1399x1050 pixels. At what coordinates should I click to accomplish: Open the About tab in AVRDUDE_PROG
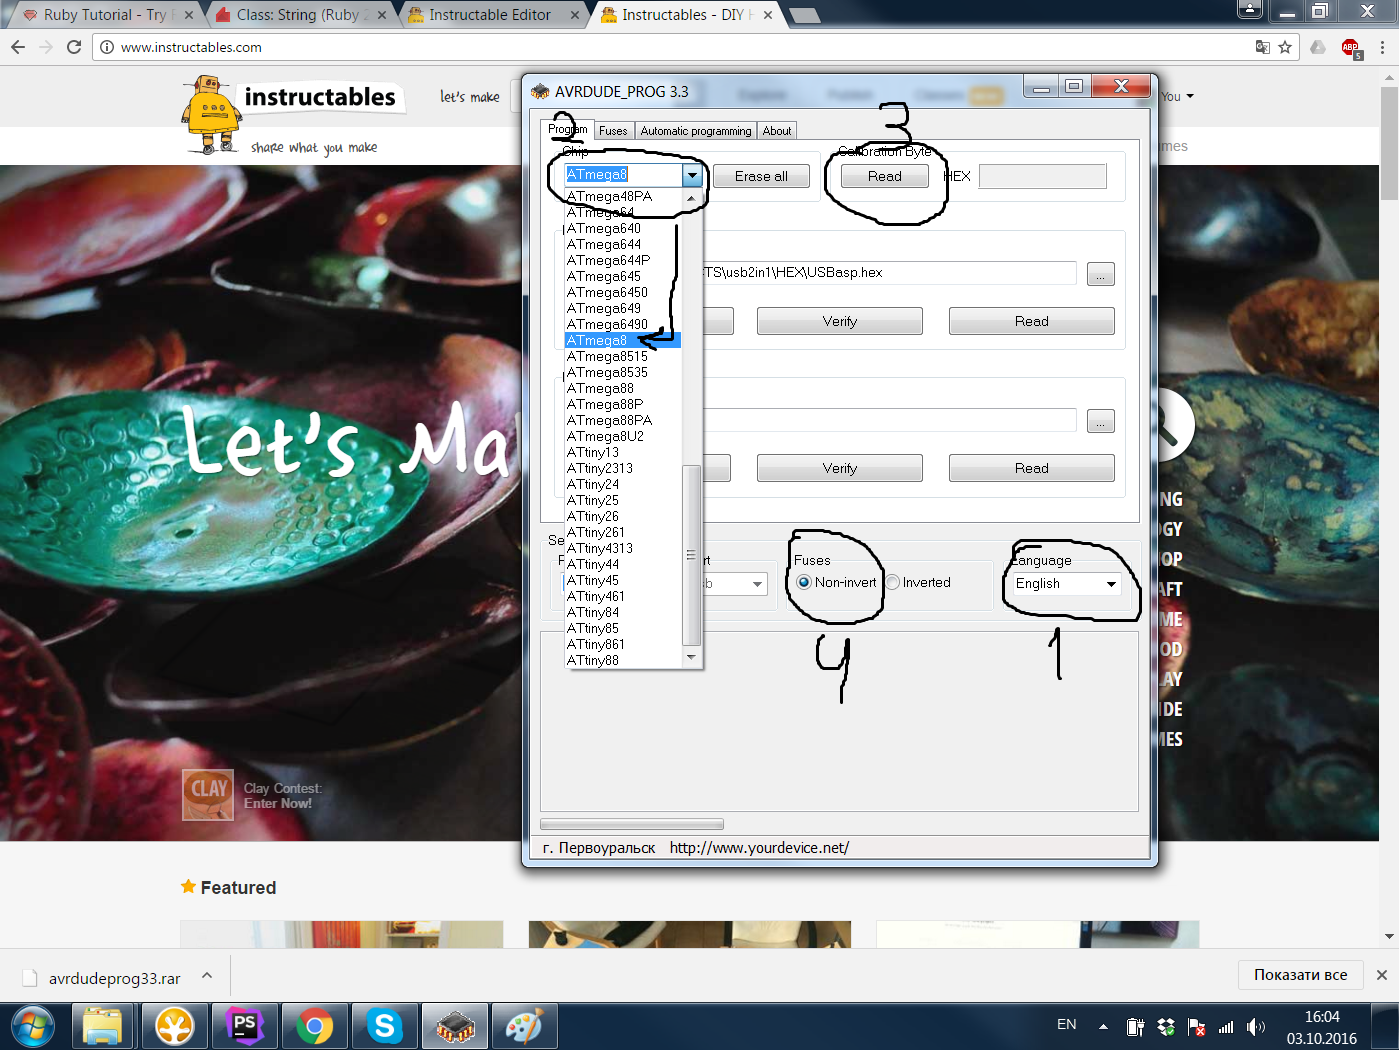click(x=777, y=131)
